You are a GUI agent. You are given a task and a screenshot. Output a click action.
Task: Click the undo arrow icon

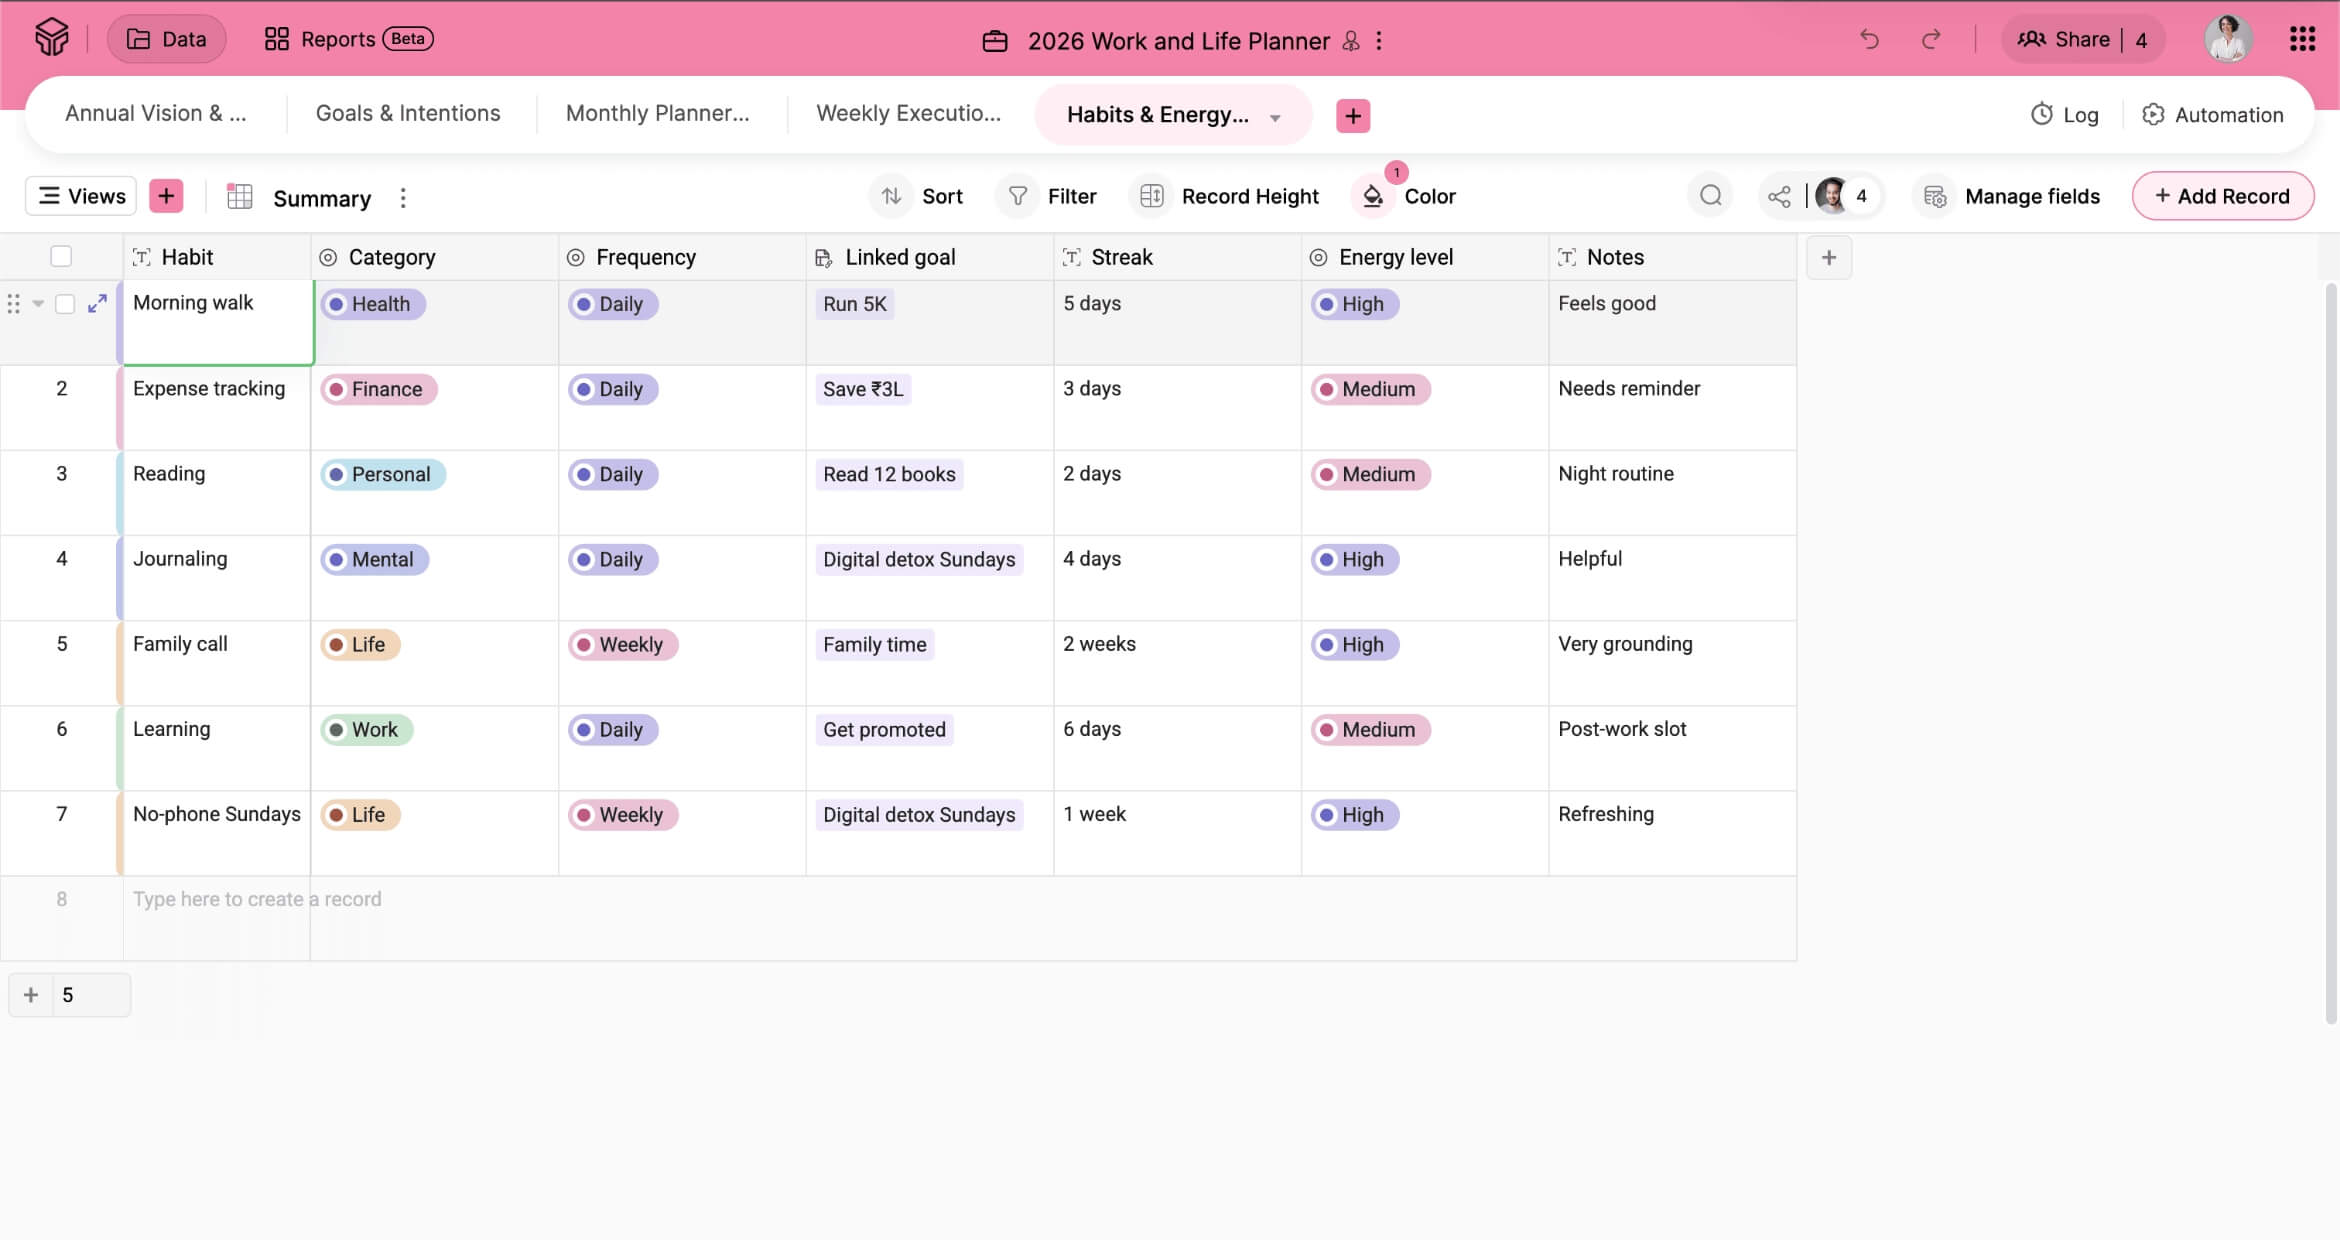coord(1869,40)
